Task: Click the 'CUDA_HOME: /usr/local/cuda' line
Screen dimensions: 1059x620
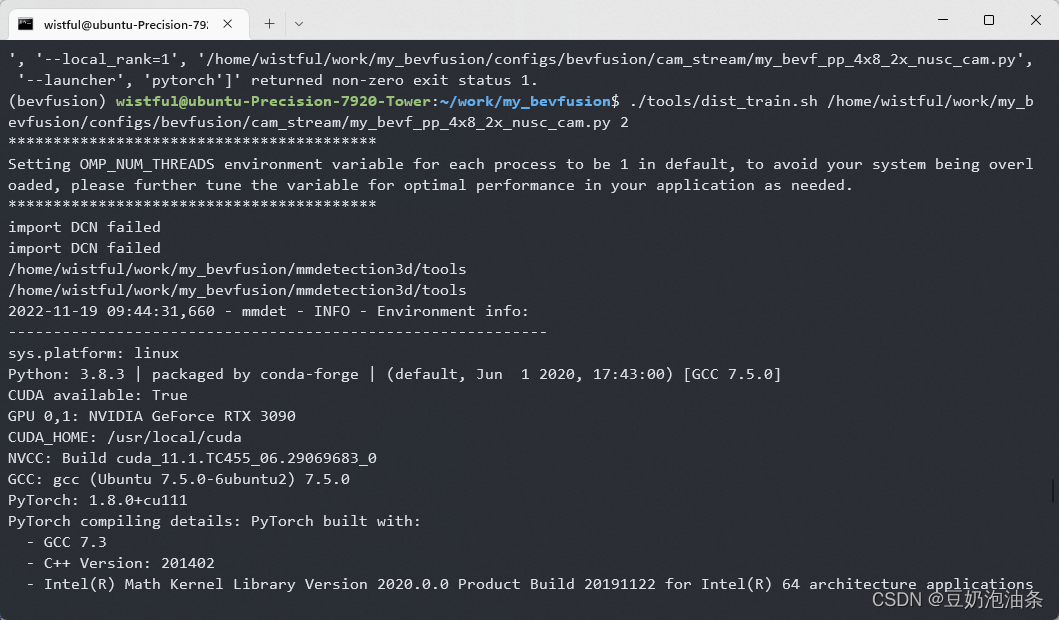Action: point(125,437)
